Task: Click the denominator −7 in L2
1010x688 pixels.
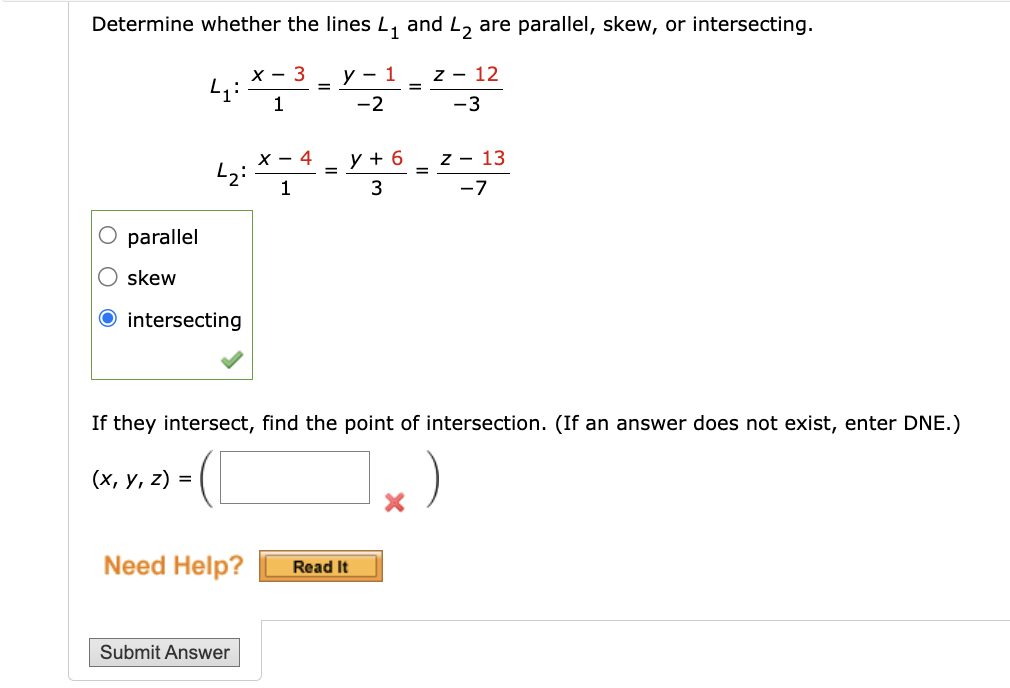Action: coord(473,188)
